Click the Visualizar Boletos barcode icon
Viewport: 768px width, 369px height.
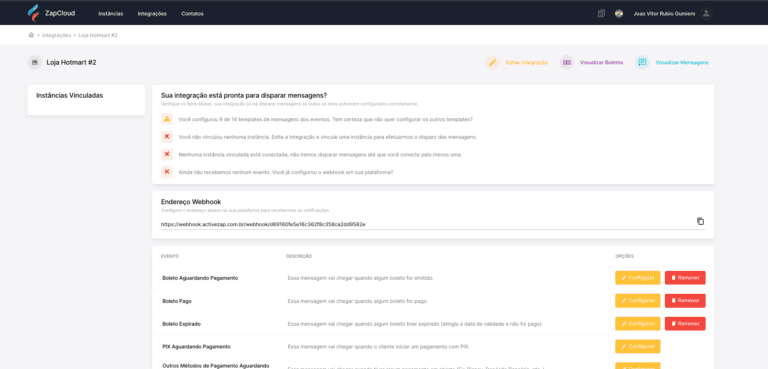[567, 62]
